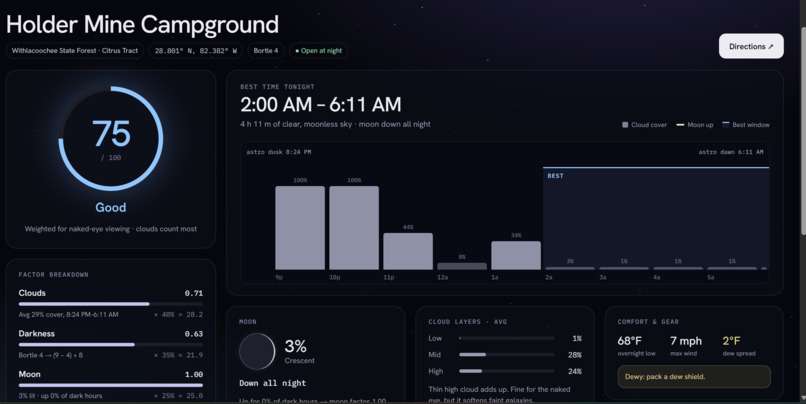The height and width of the screenshot is (404, 806).
Task: Click the Dewy: pack a dew shield notice
Action: [x=694, y=377]
